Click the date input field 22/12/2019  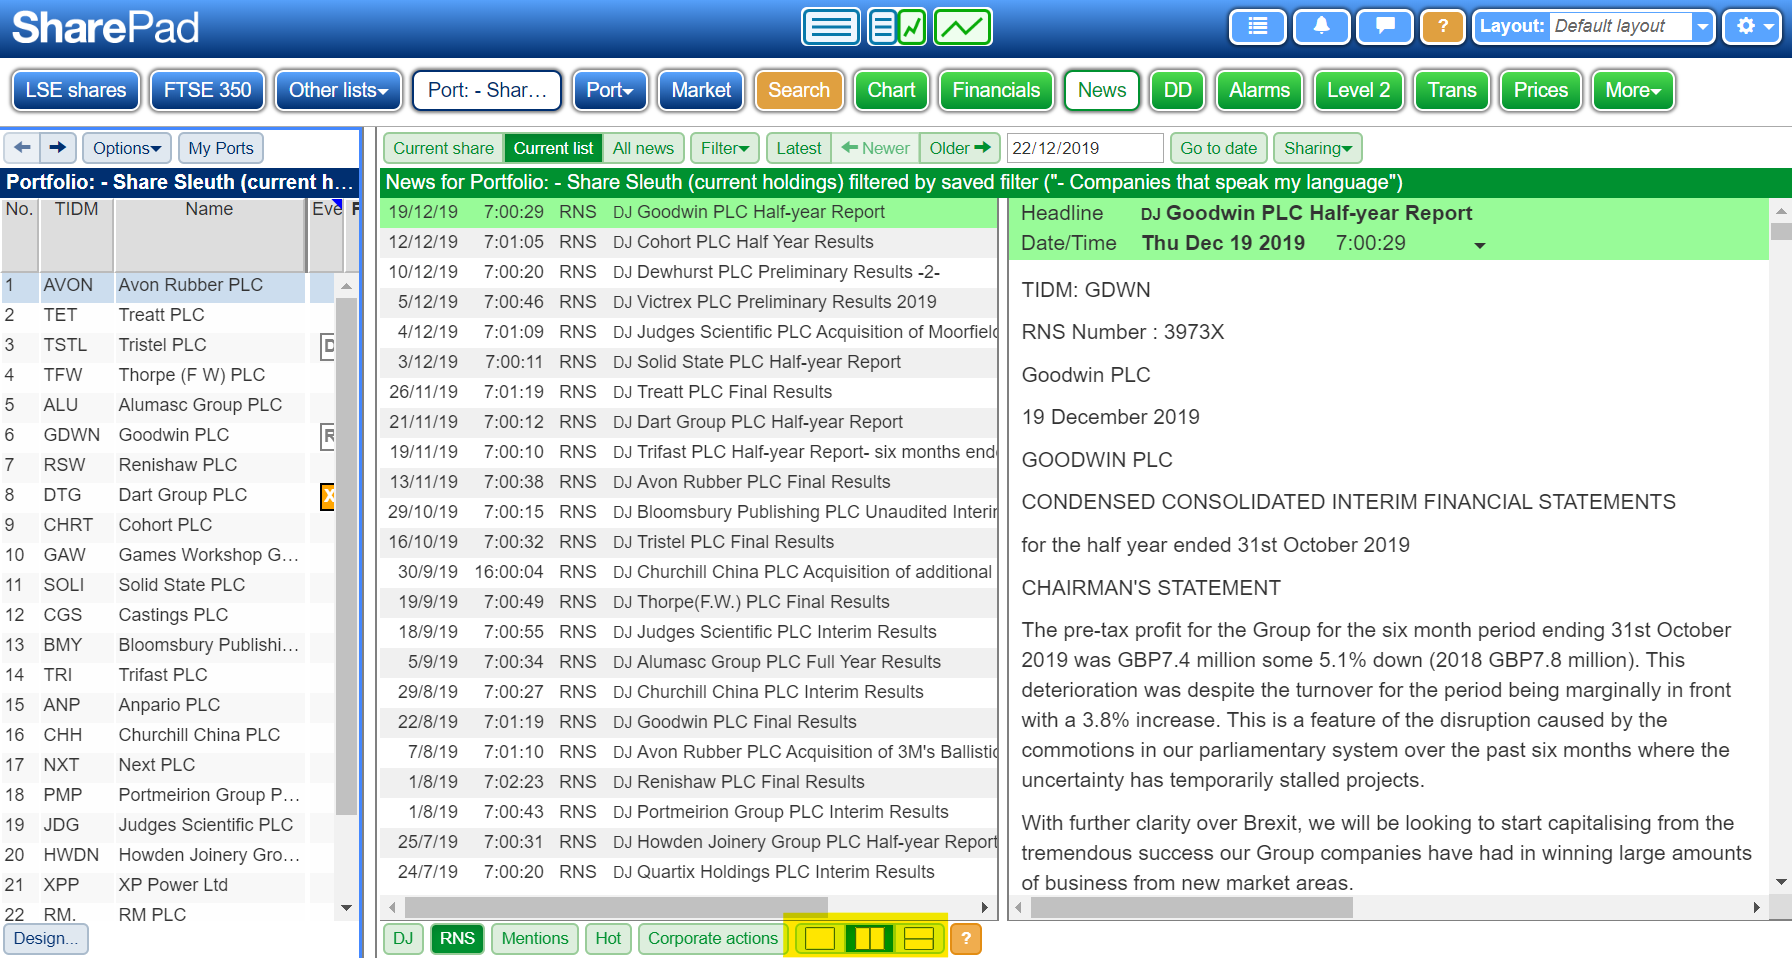1085,148
